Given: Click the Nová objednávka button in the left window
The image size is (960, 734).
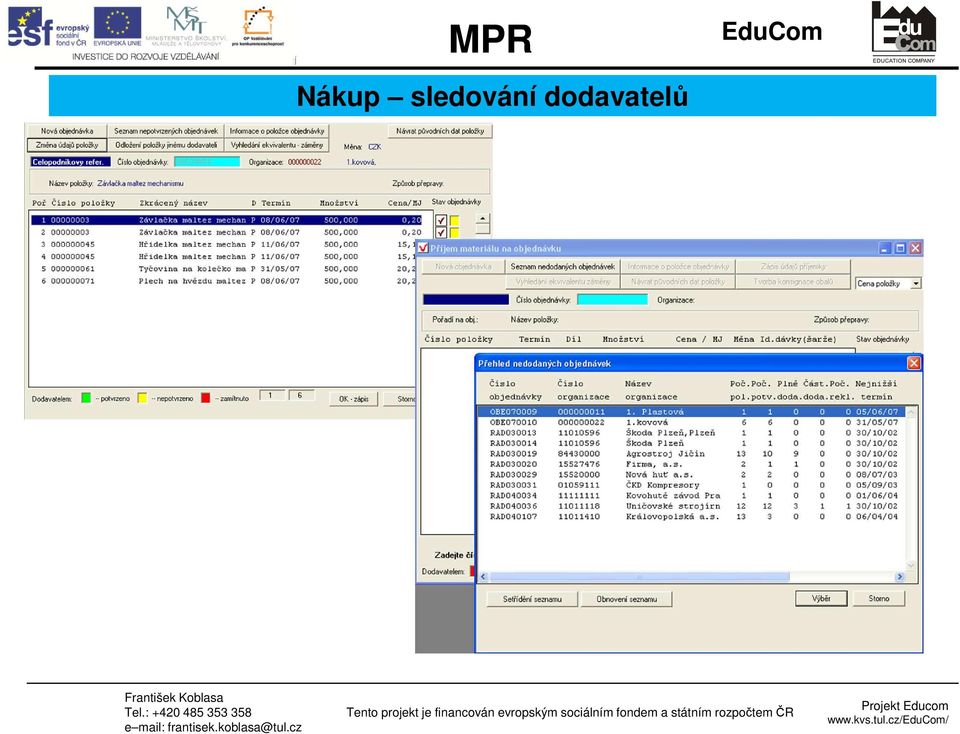Looking at the screenshot, I should [x=67, y=131].
